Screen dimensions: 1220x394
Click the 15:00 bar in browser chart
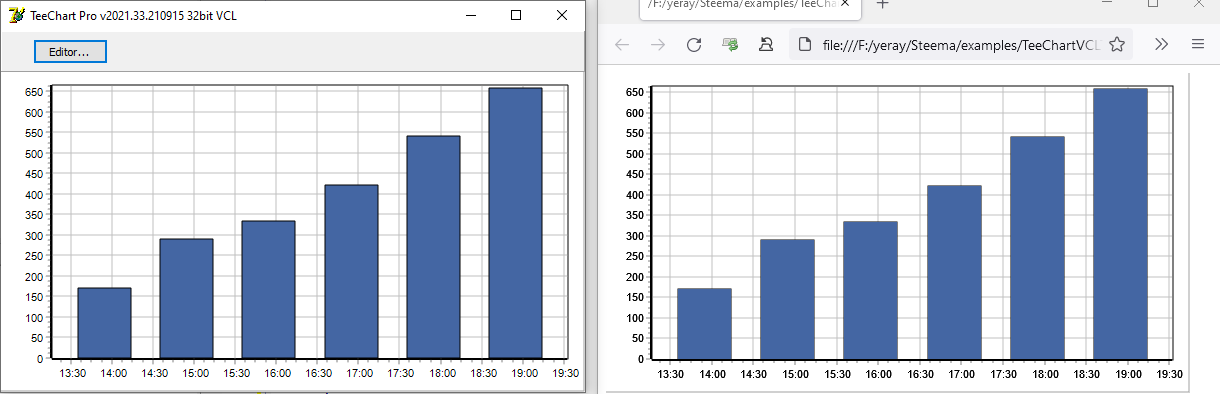coord(788,299)
